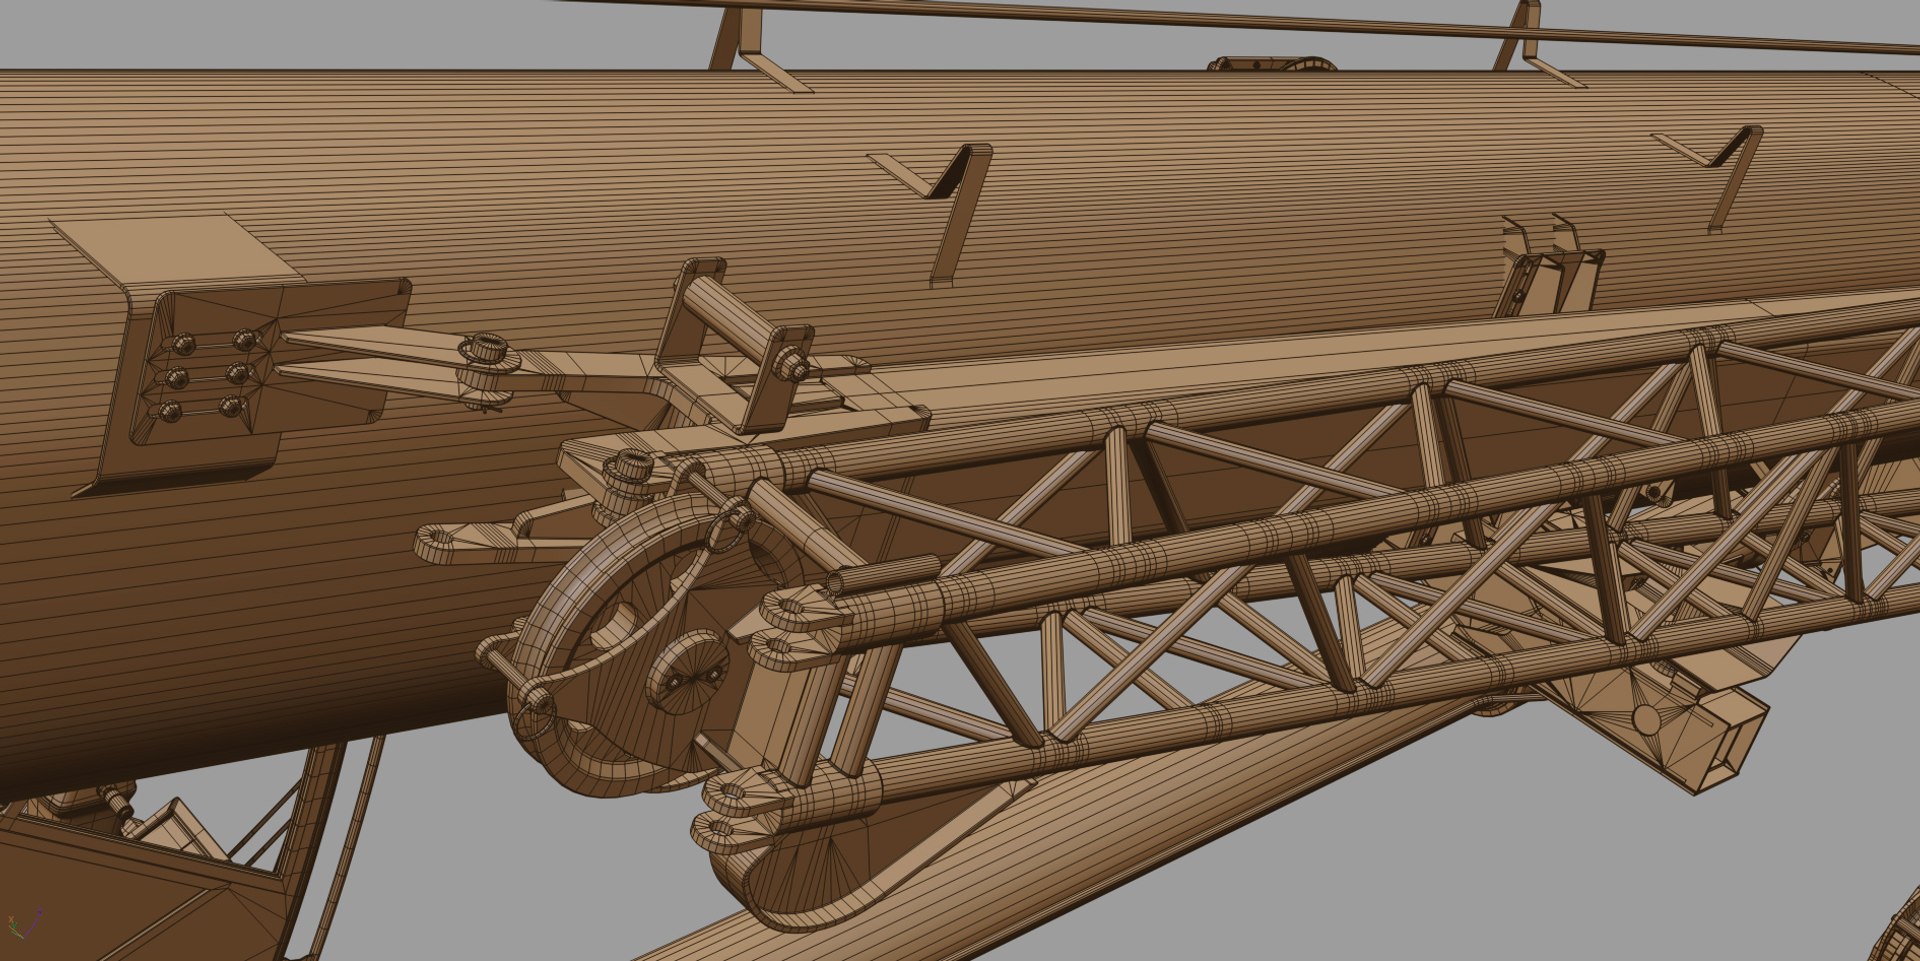Click the XYZ axis gizmo in the viewport corner
Screen dimensions: 1920x961
pos(24,925)
